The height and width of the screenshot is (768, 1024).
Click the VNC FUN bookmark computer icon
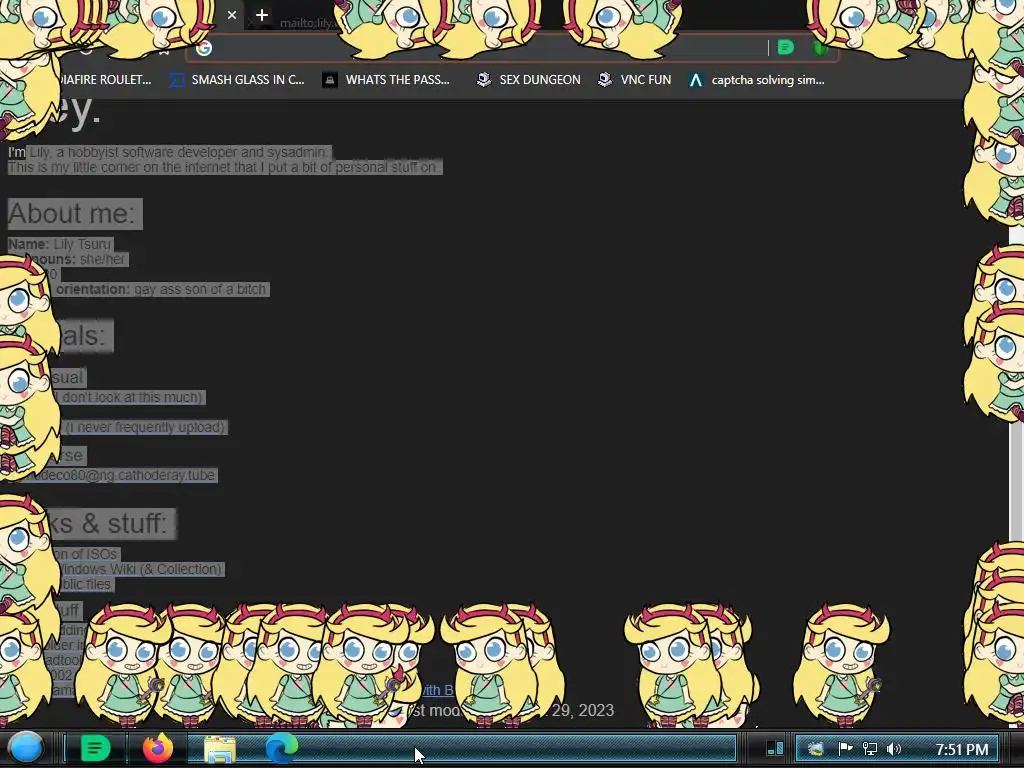point(605,80)
